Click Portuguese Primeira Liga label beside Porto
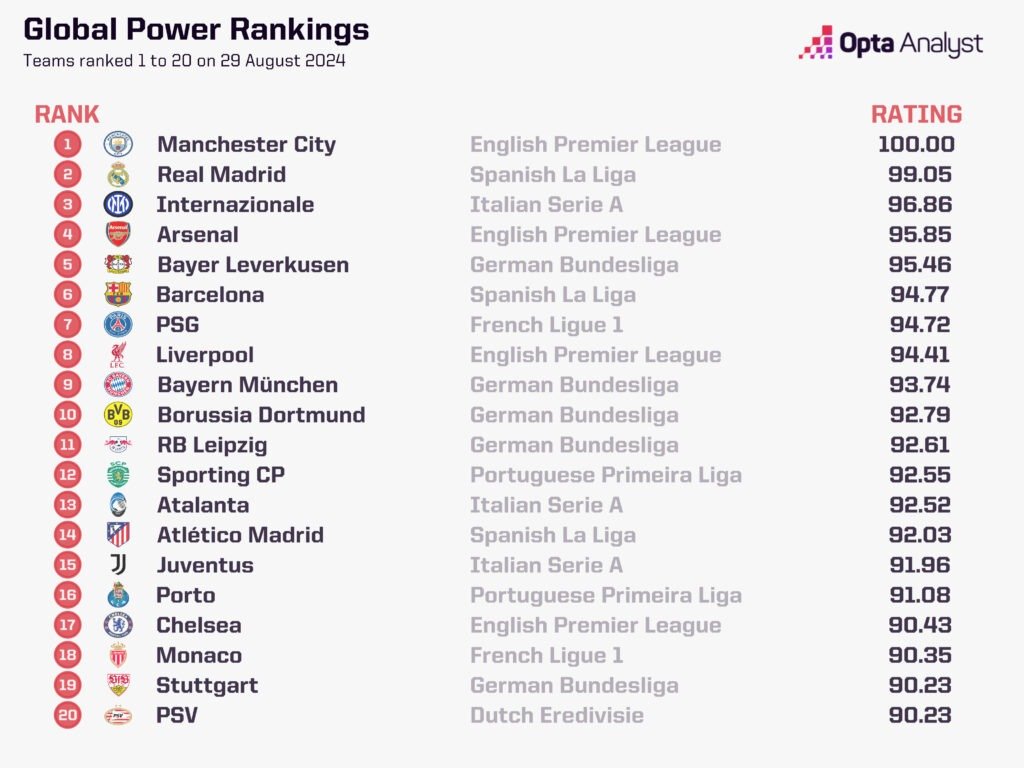Viewport: 1024px width, 768px height. 606,595
